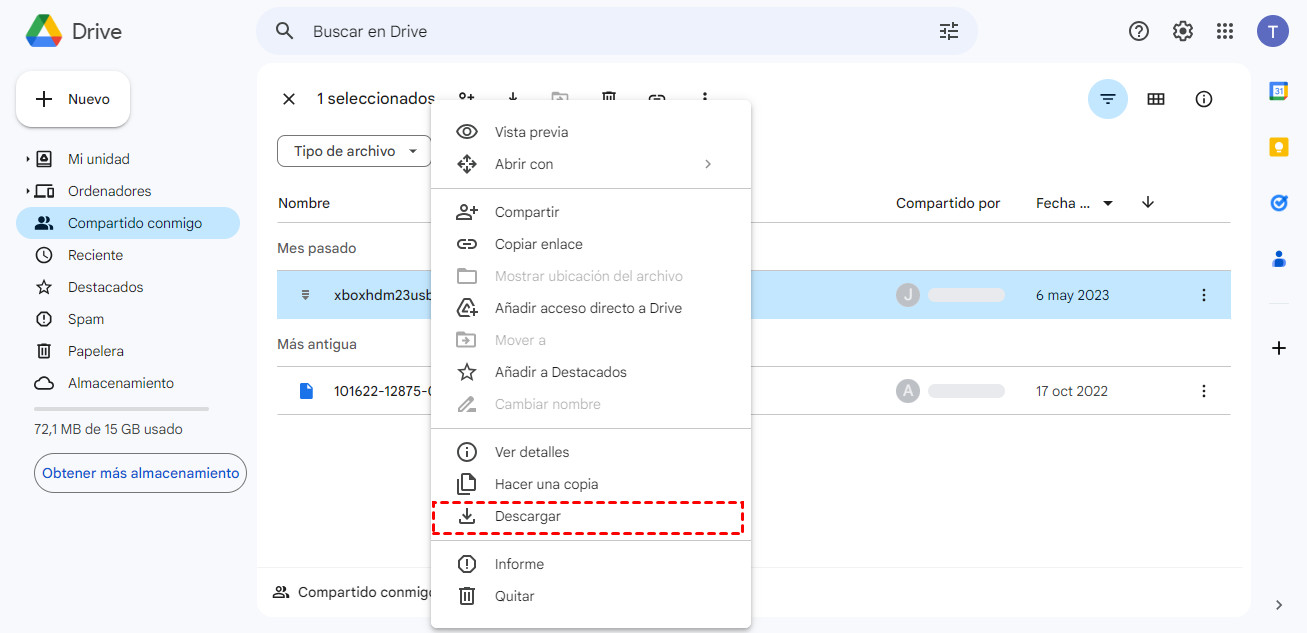Image resolution: width=1307 pixels, height=633 pixels.
Task: Toggle the filters button
Action: coord(1108,99)
